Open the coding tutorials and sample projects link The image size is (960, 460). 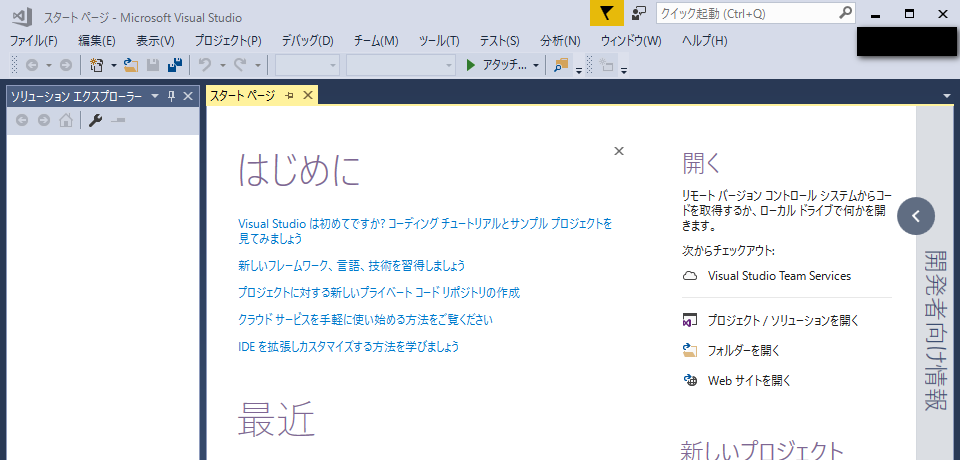[425, 230]
